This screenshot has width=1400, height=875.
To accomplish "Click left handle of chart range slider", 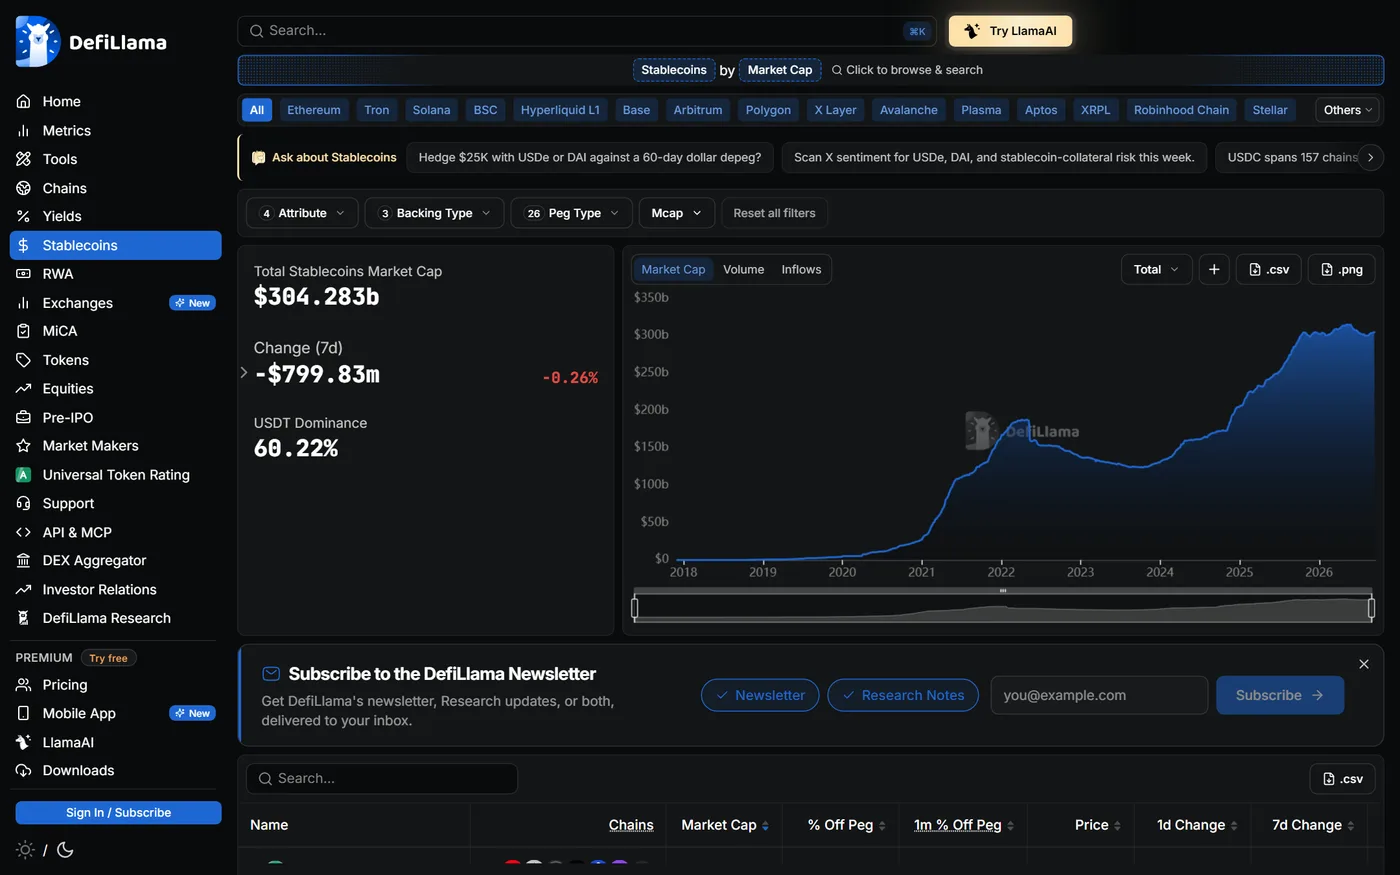I will (635, 608).
